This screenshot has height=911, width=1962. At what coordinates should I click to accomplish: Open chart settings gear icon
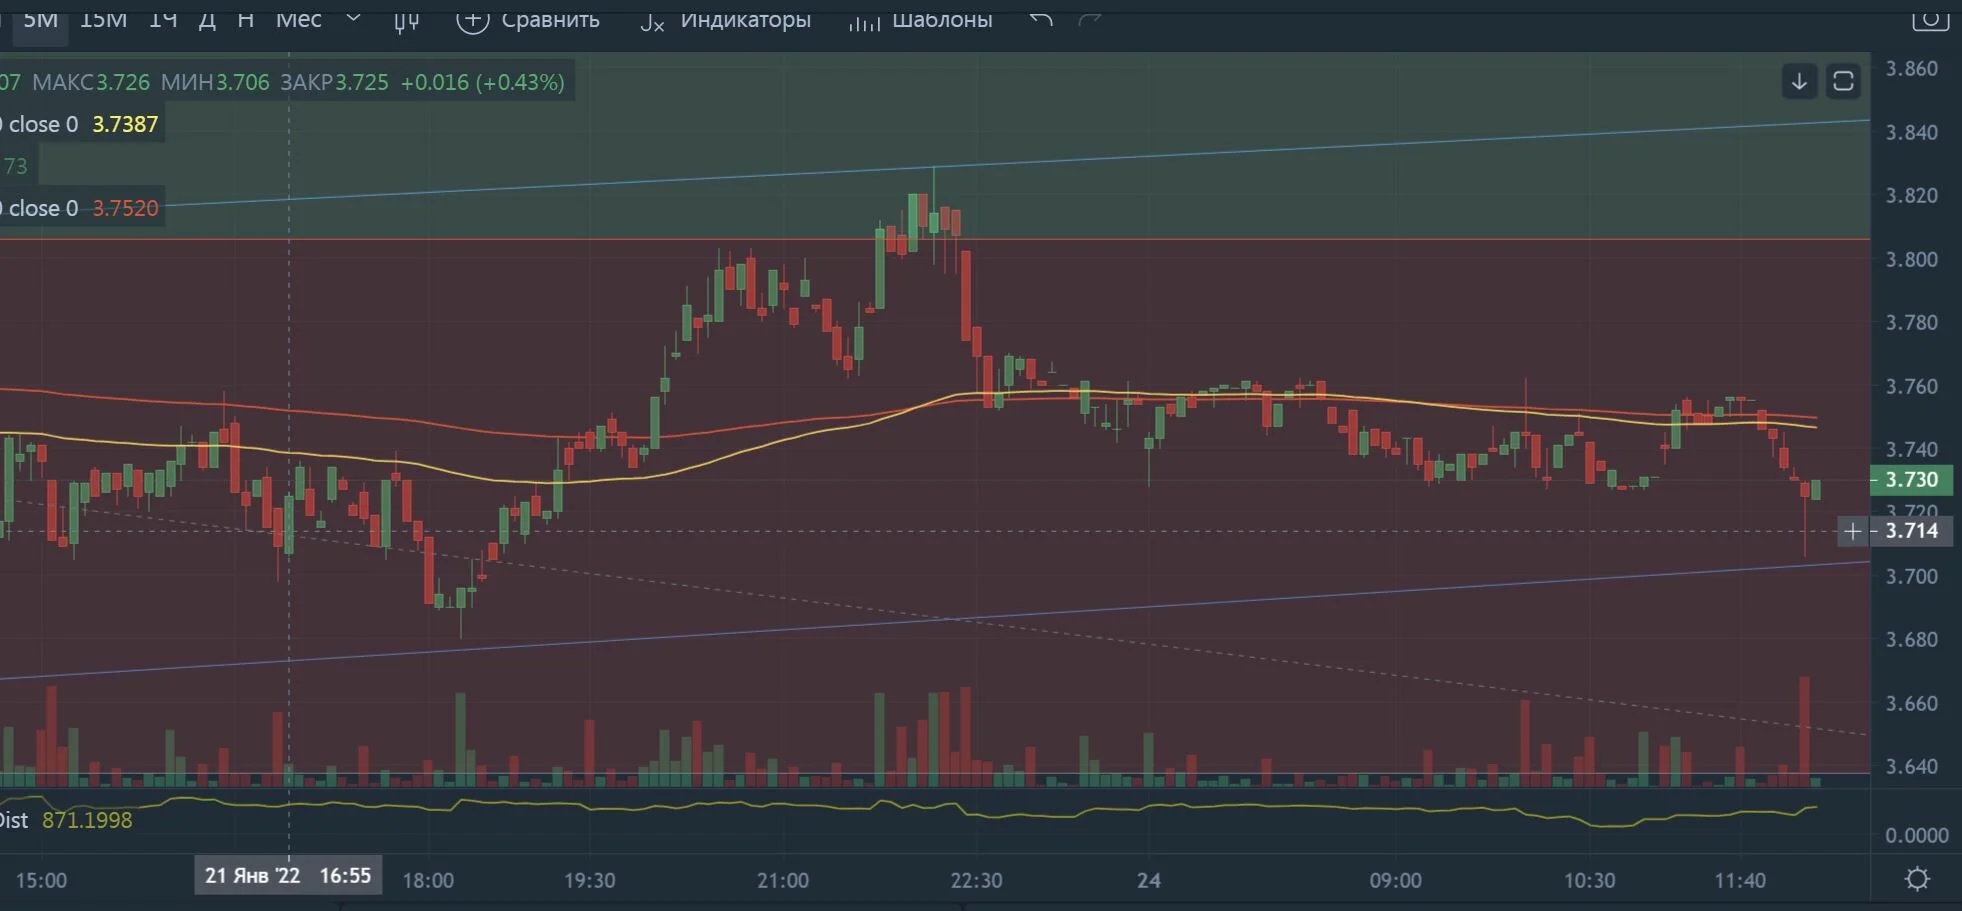click(1917, 879)
